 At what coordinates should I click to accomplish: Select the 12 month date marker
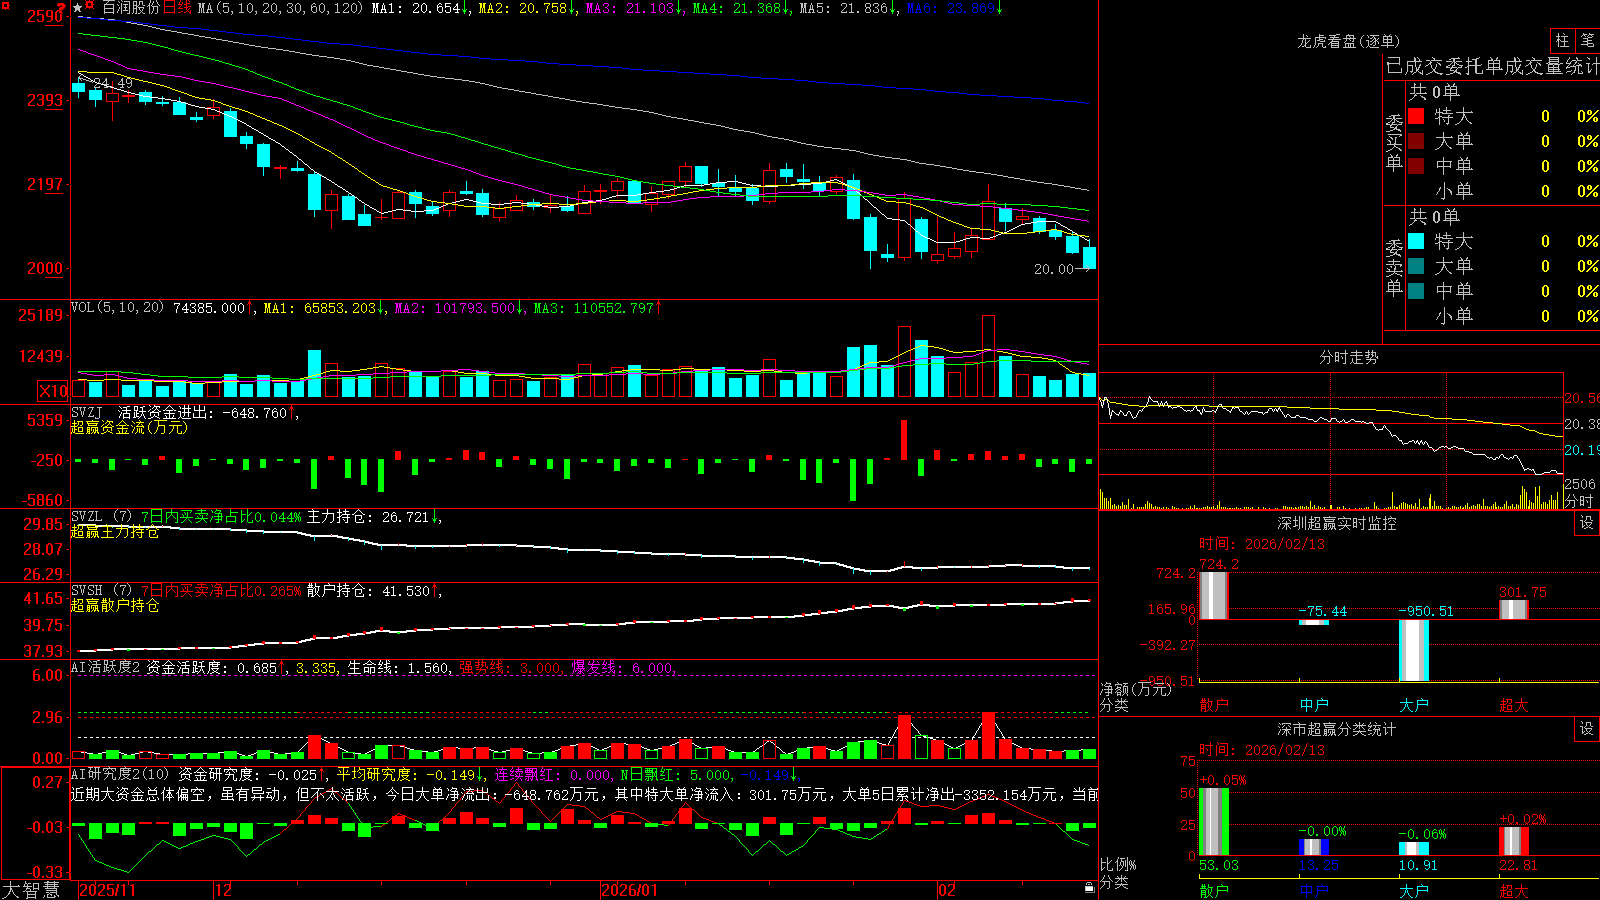pyautogui.click(x=223, y=890)
